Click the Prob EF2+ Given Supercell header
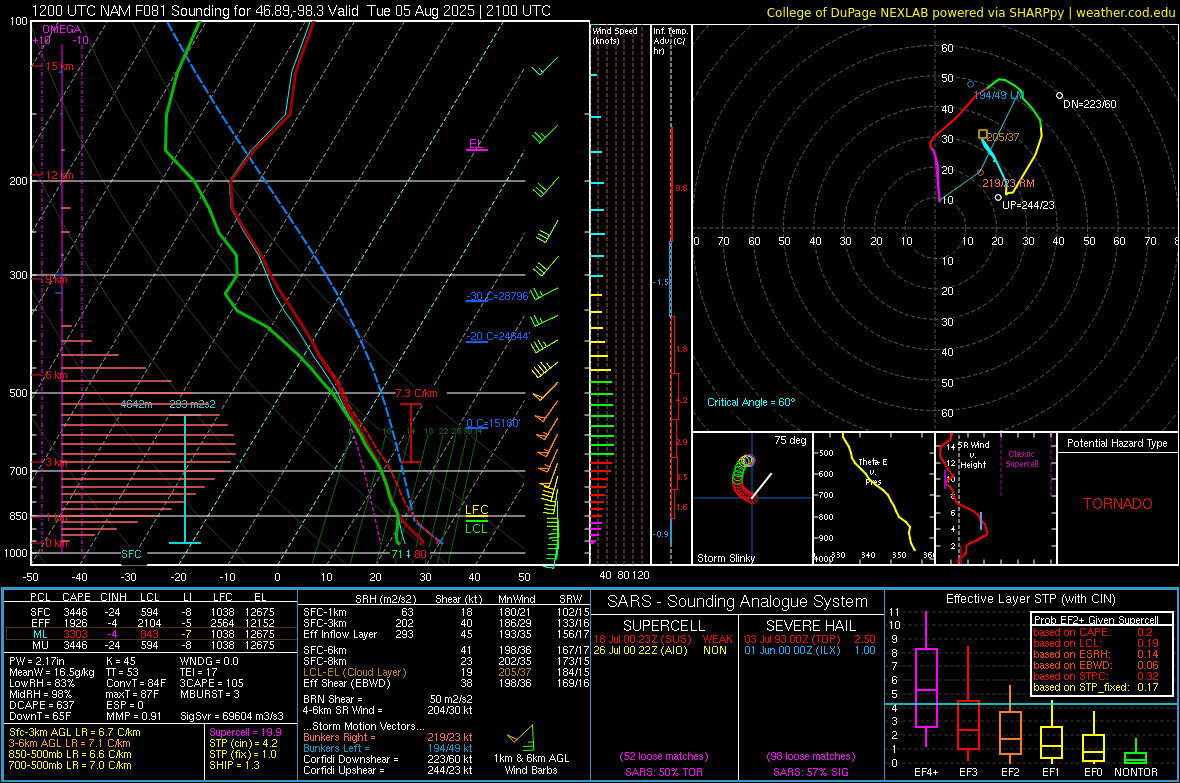The width and height of the screenshot is (1180, 783). [x=1096, y=620]
